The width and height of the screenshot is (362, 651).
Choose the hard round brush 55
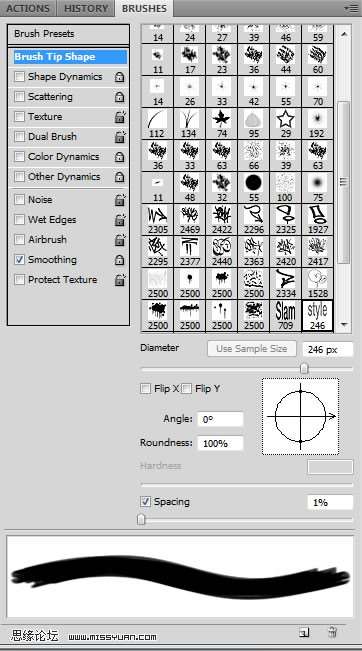point(254,188)
